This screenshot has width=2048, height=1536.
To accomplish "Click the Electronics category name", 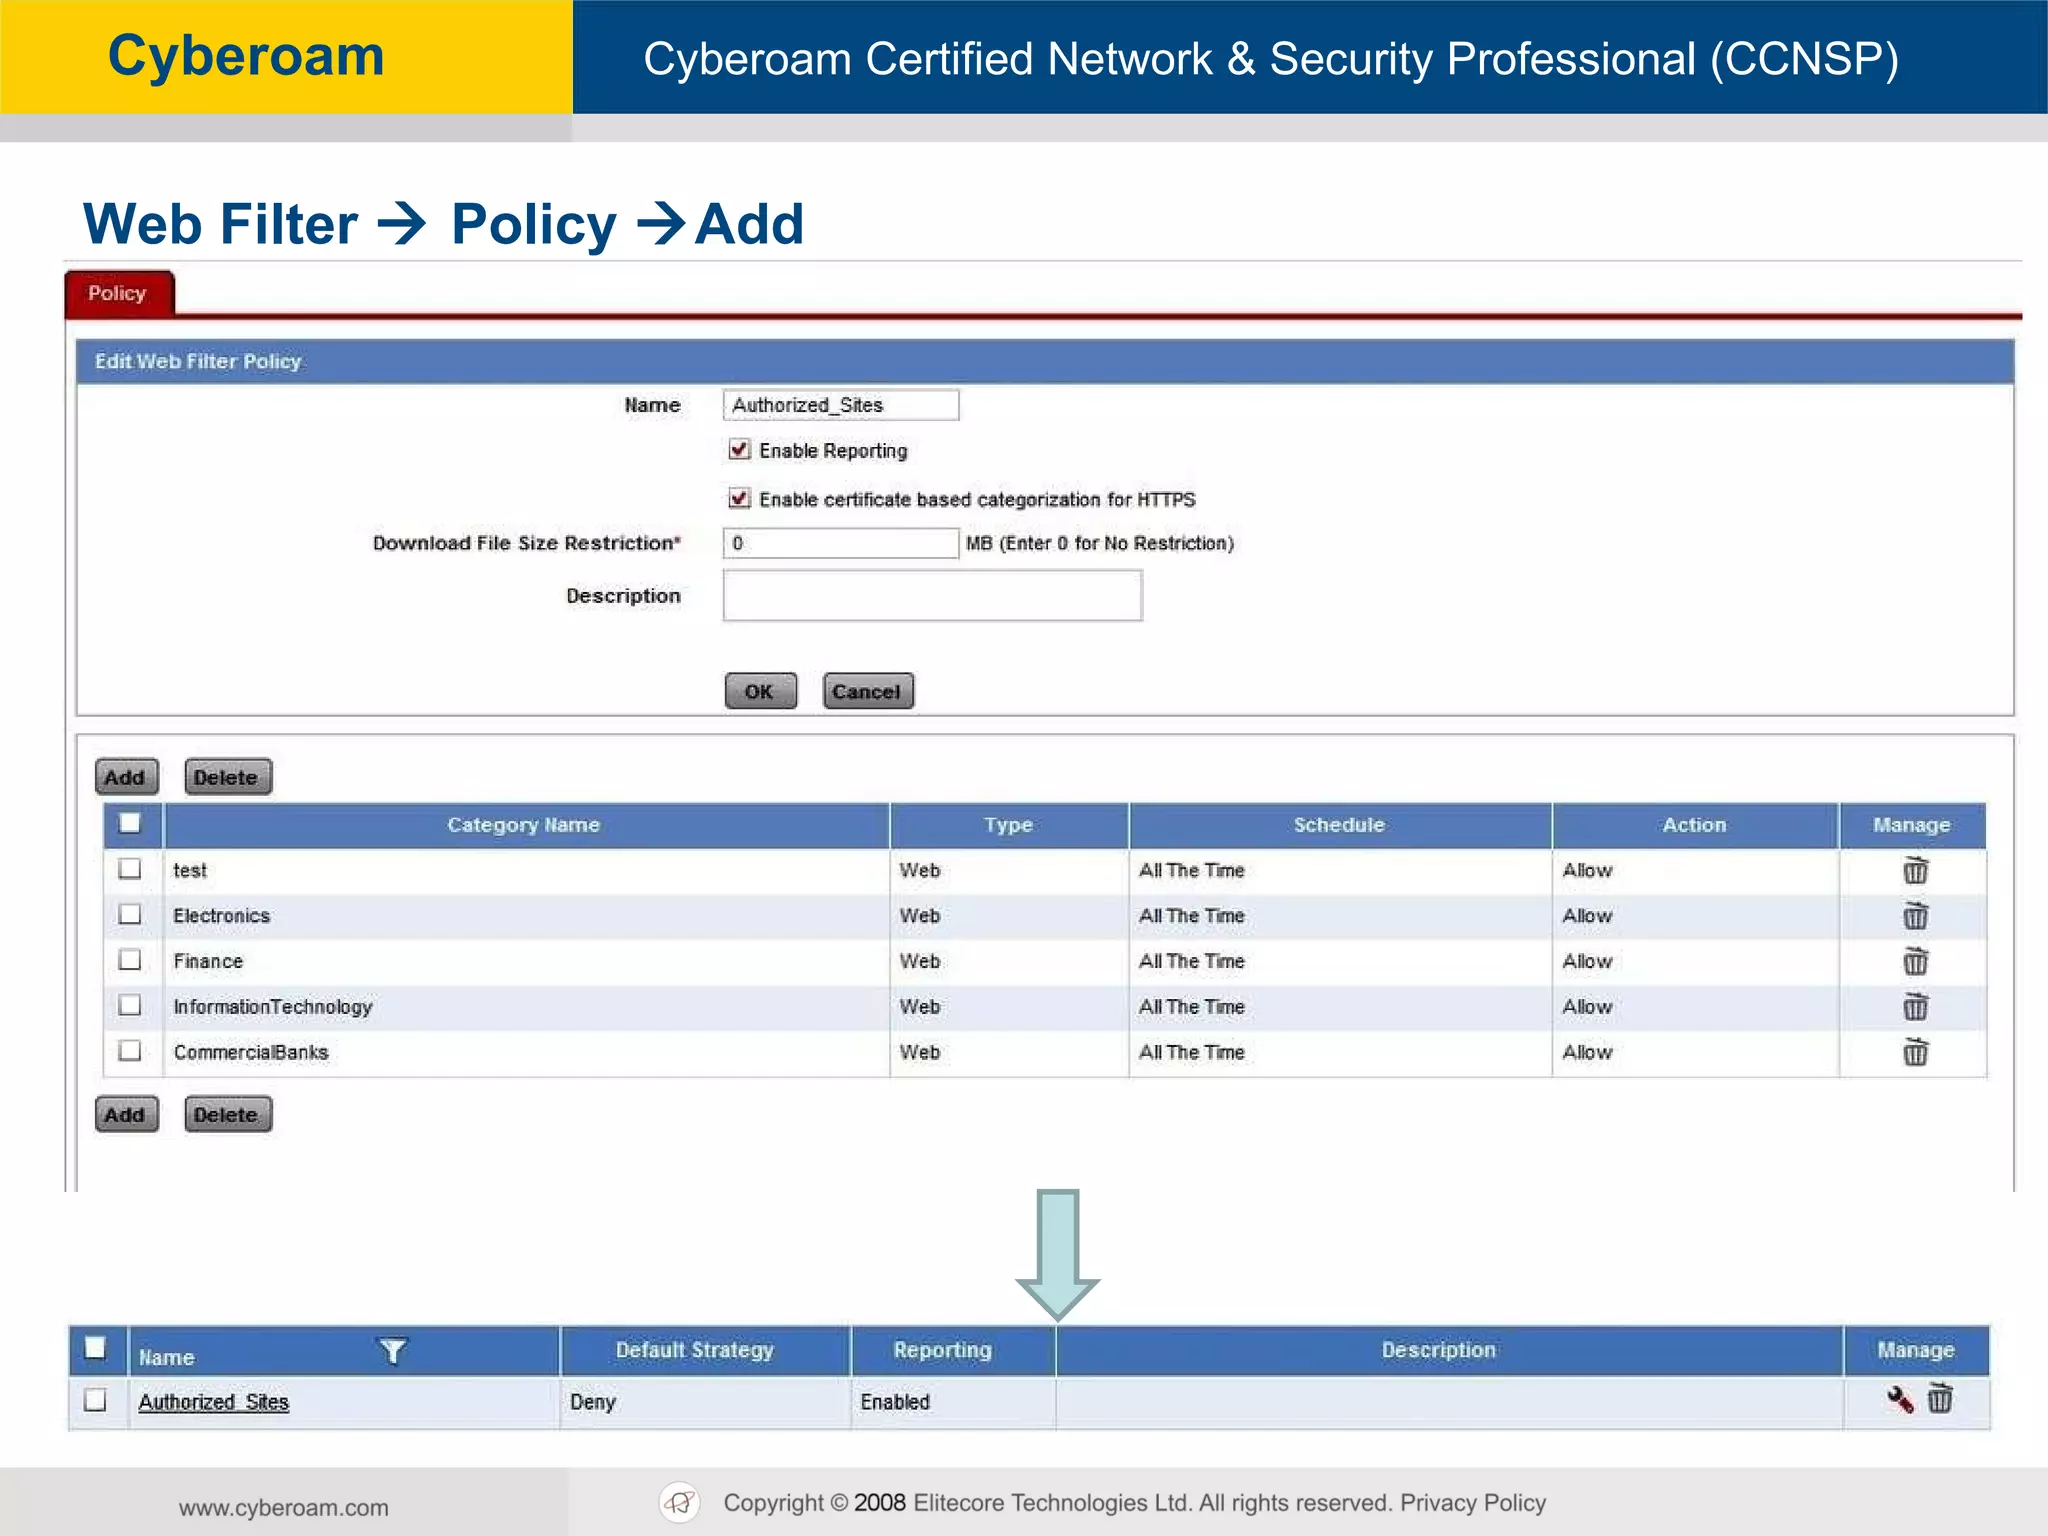I will coord(221,916).
